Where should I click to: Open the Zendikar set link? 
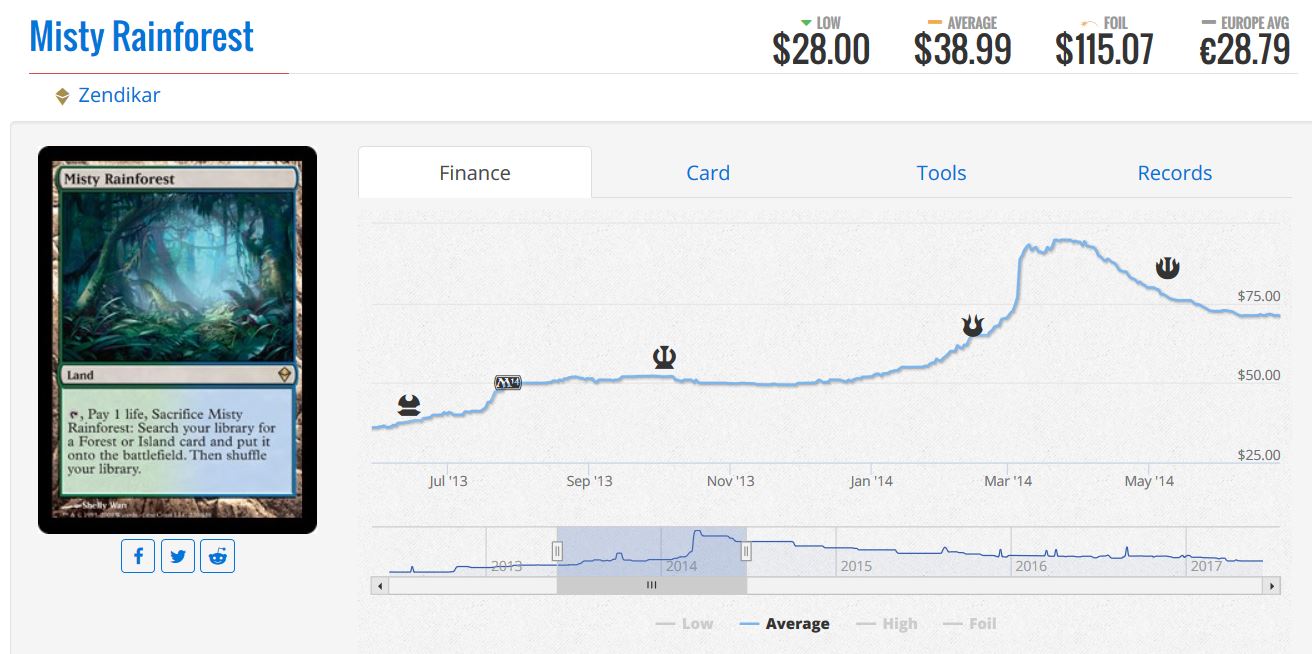pyautogui.click(x=119, y=96)
